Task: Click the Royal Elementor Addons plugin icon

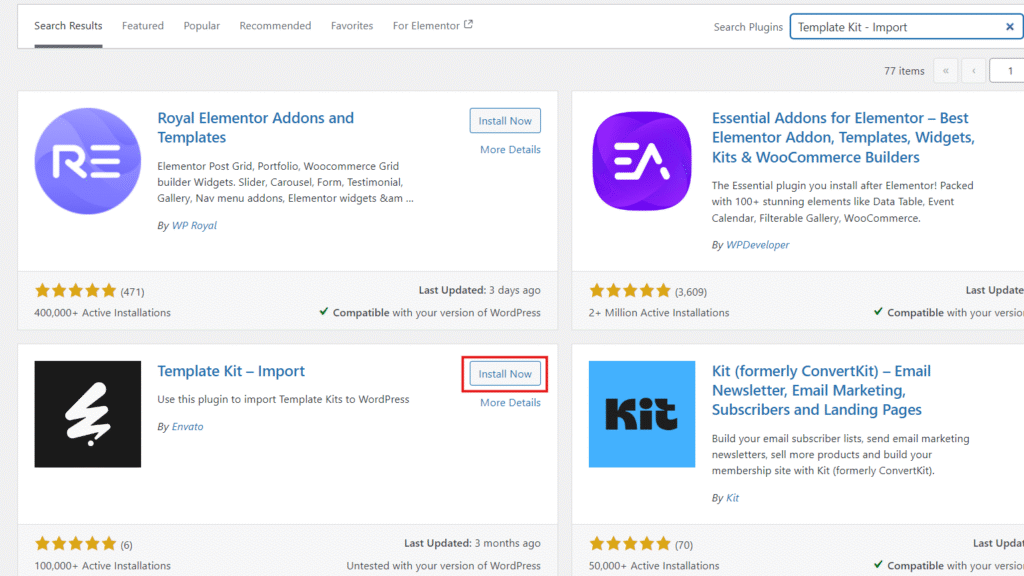Action: (88, 161)
